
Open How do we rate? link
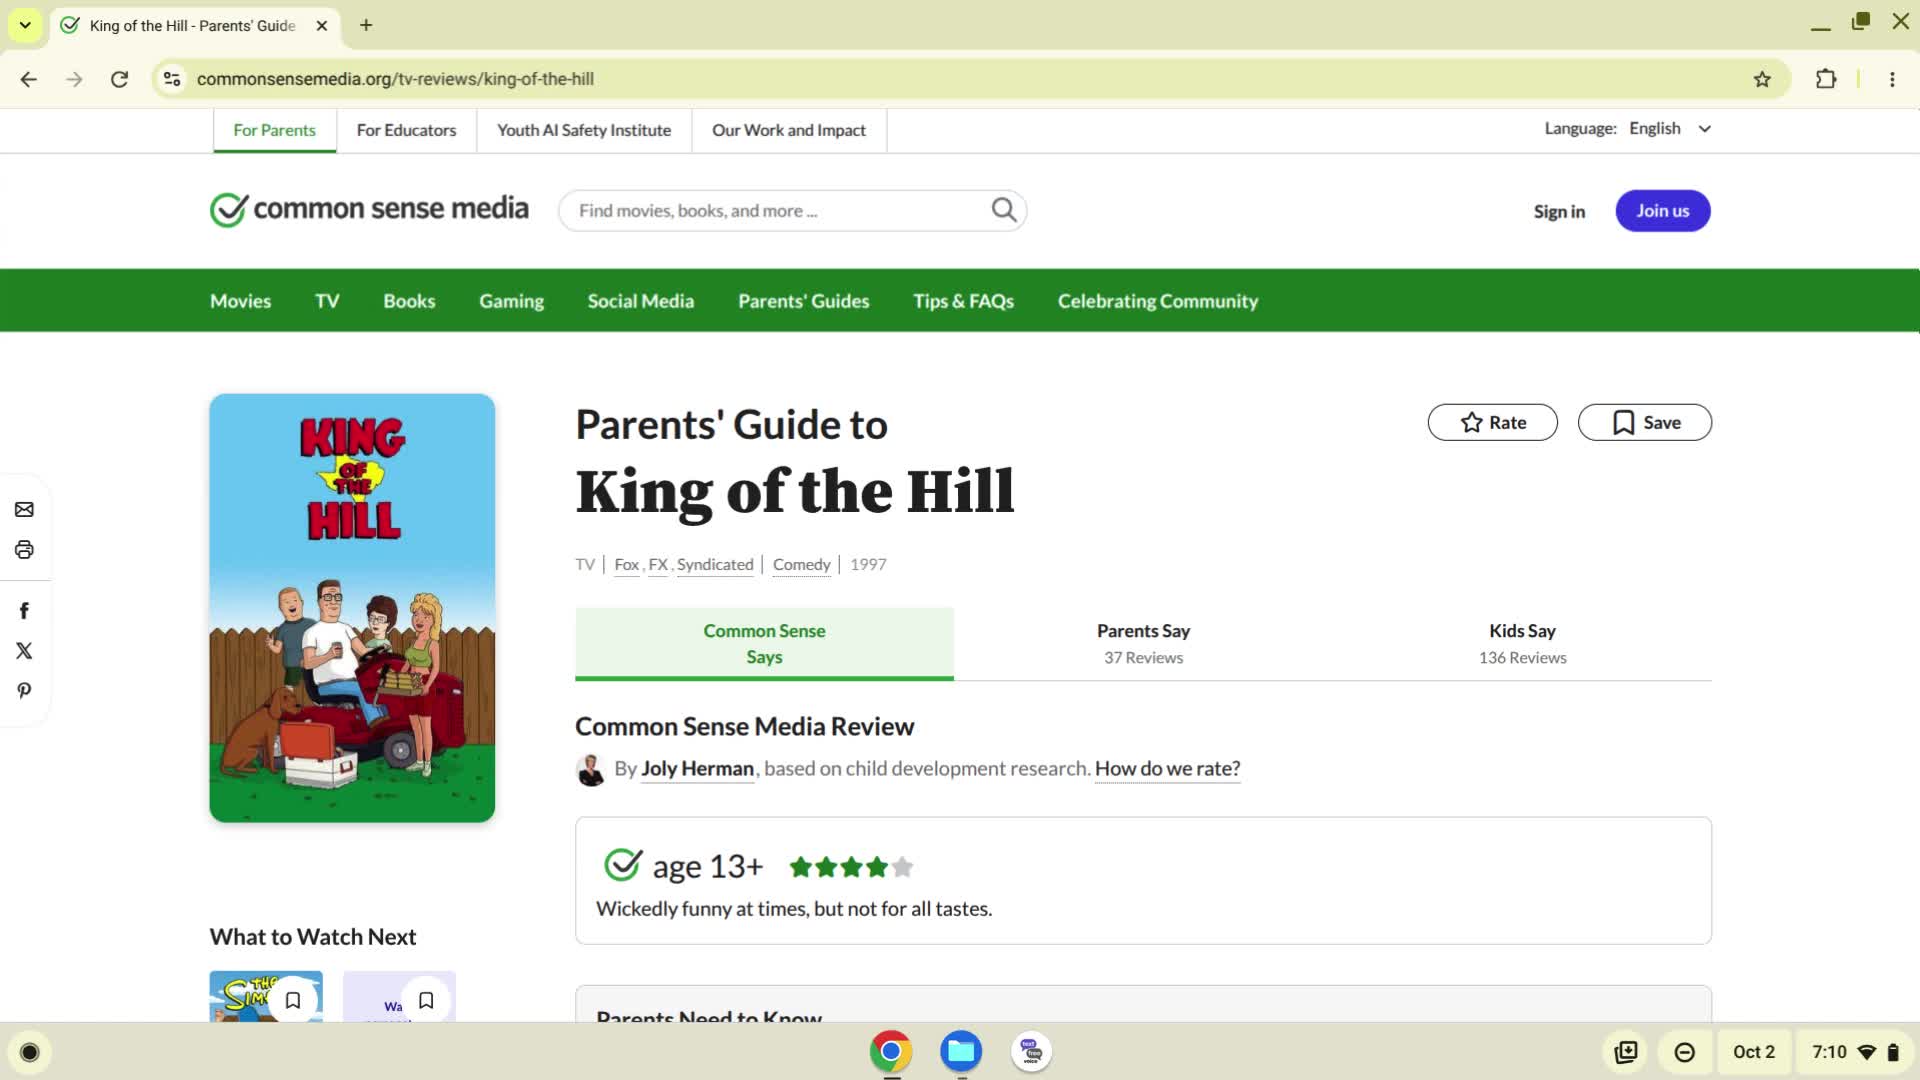[1167, 769]
